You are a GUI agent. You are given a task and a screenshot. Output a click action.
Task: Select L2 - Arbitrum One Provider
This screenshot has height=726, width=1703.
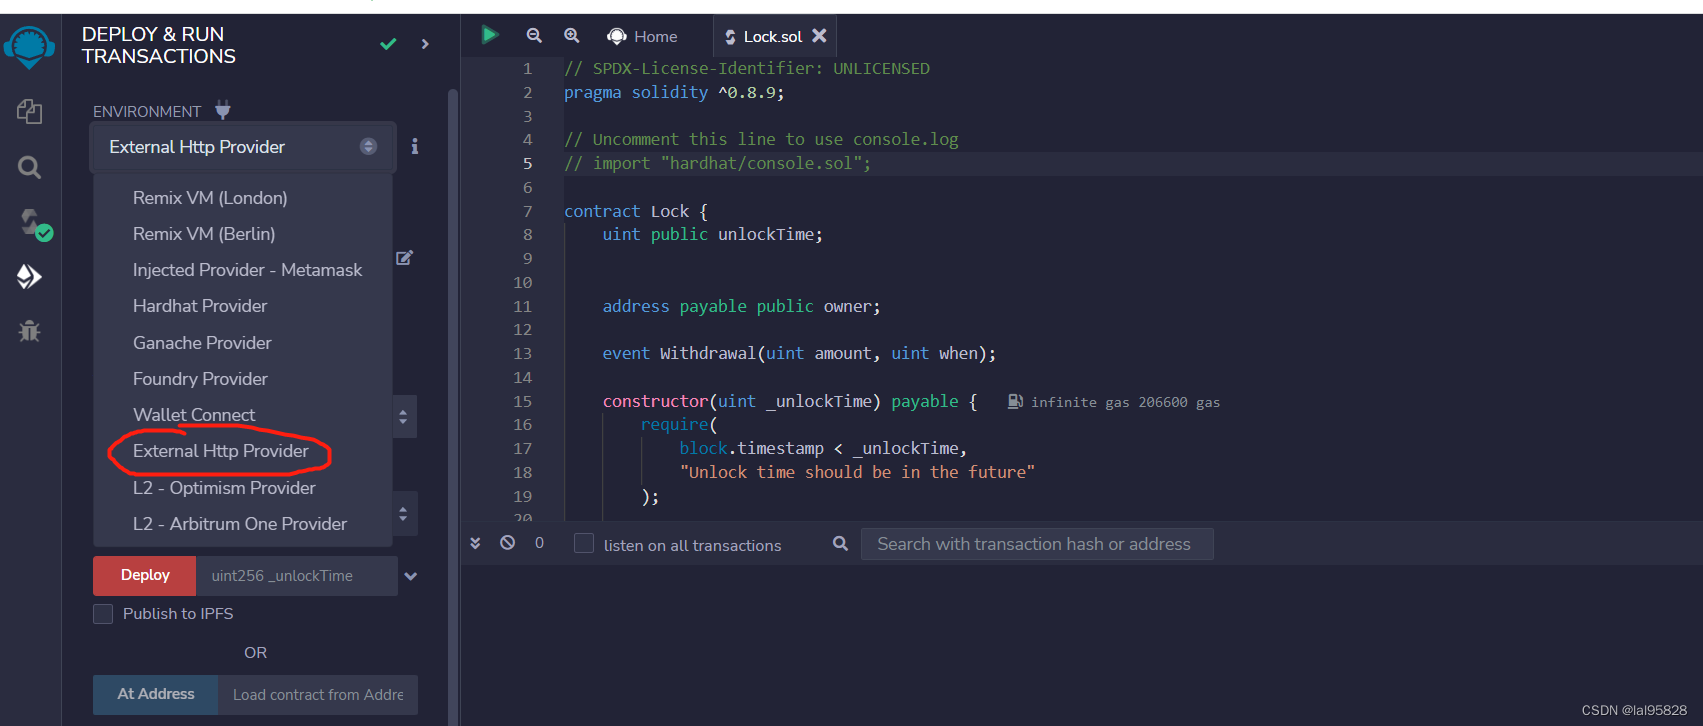pos(240,524)
